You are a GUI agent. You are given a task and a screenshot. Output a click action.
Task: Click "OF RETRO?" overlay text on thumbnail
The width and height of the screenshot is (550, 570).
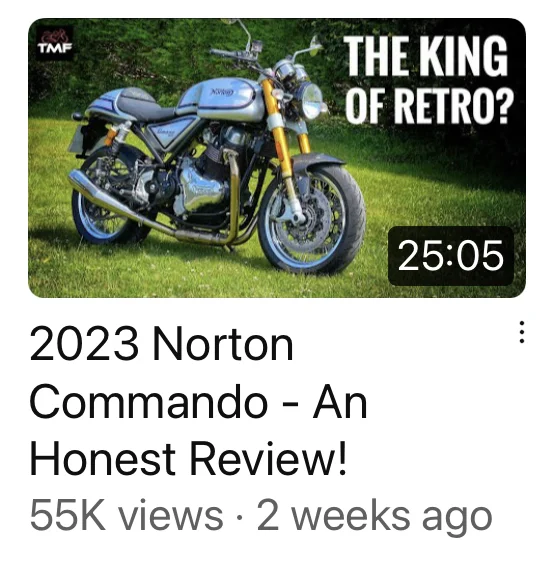pyautogui.click(x=429, y=106)
